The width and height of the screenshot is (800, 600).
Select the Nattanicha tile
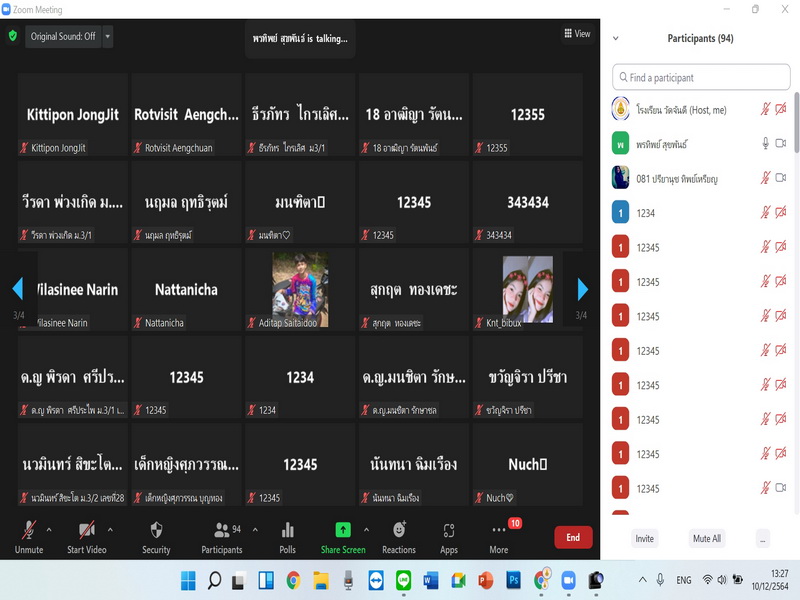point(186,289)
